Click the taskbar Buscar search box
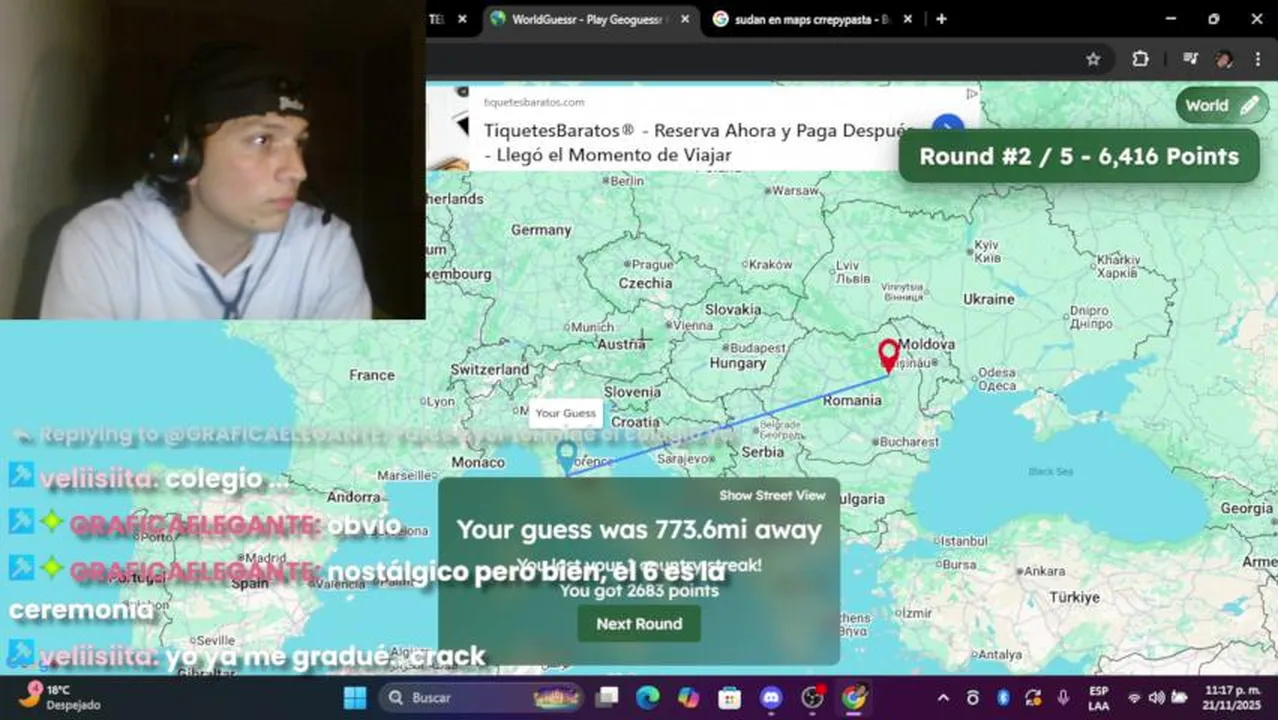Image resolution: width=1278 pixels, height=720 pixels. (482, 698)
